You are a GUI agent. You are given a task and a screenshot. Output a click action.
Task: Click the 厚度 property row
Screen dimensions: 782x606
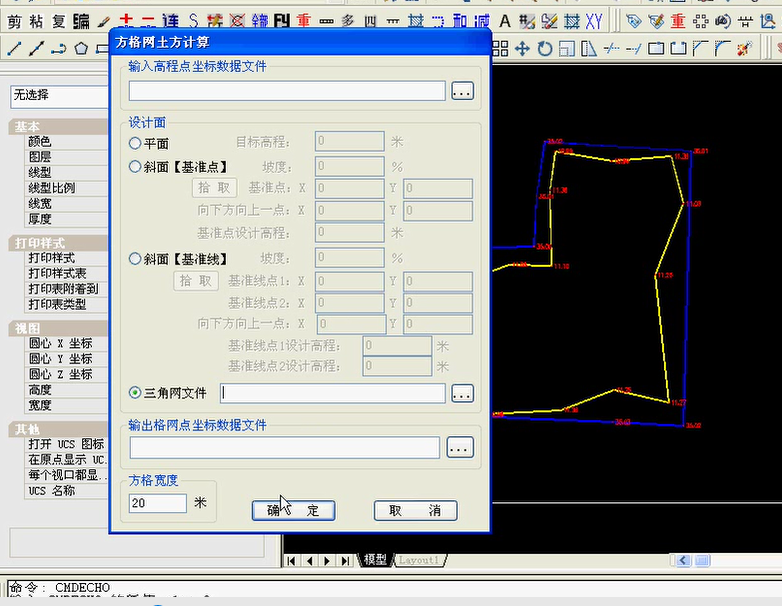(66, 219)
